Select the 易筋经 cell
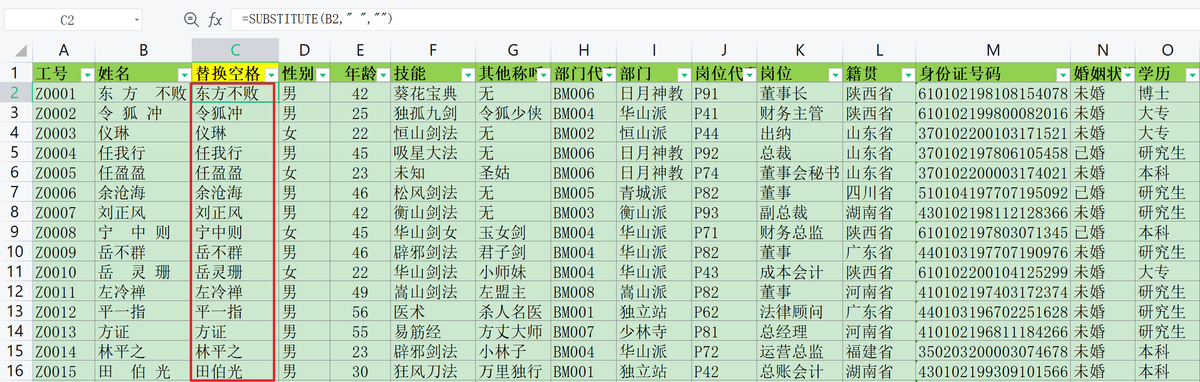Image resolution: width=1200 pixels, height=382 pixels. 433,331
